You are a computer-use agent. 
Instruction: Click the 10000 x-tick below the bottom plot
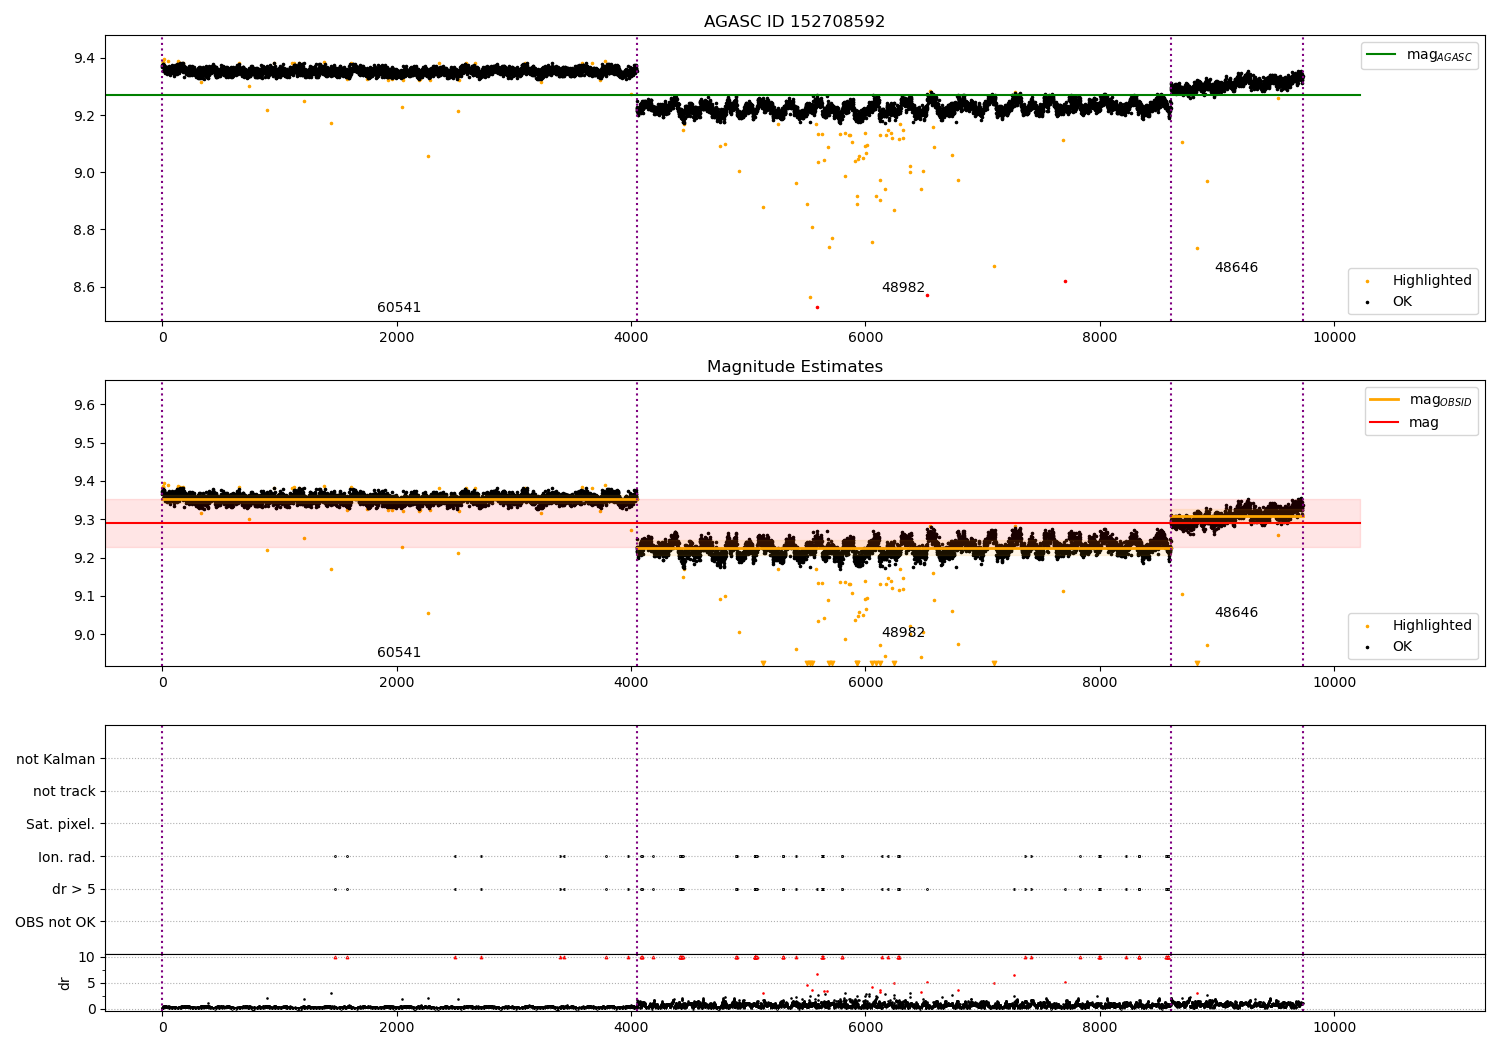(1334, 1027)
